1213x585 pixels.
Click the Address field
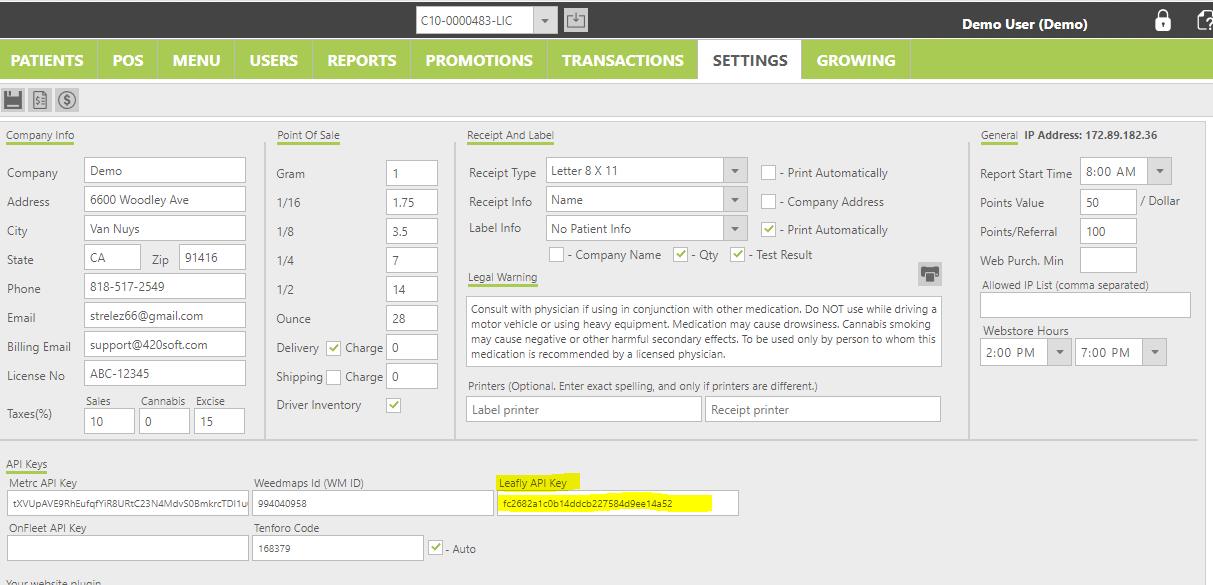(165, 200)
